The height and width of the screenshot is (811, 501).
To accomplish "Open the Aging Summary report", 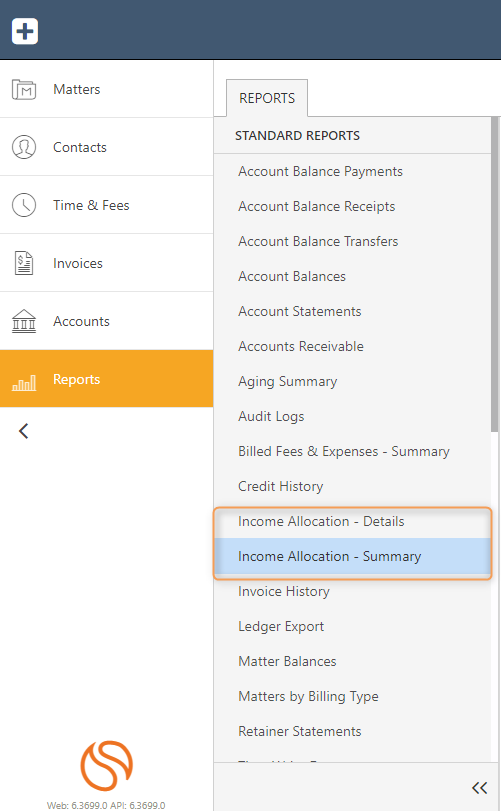I will (352, 382).
